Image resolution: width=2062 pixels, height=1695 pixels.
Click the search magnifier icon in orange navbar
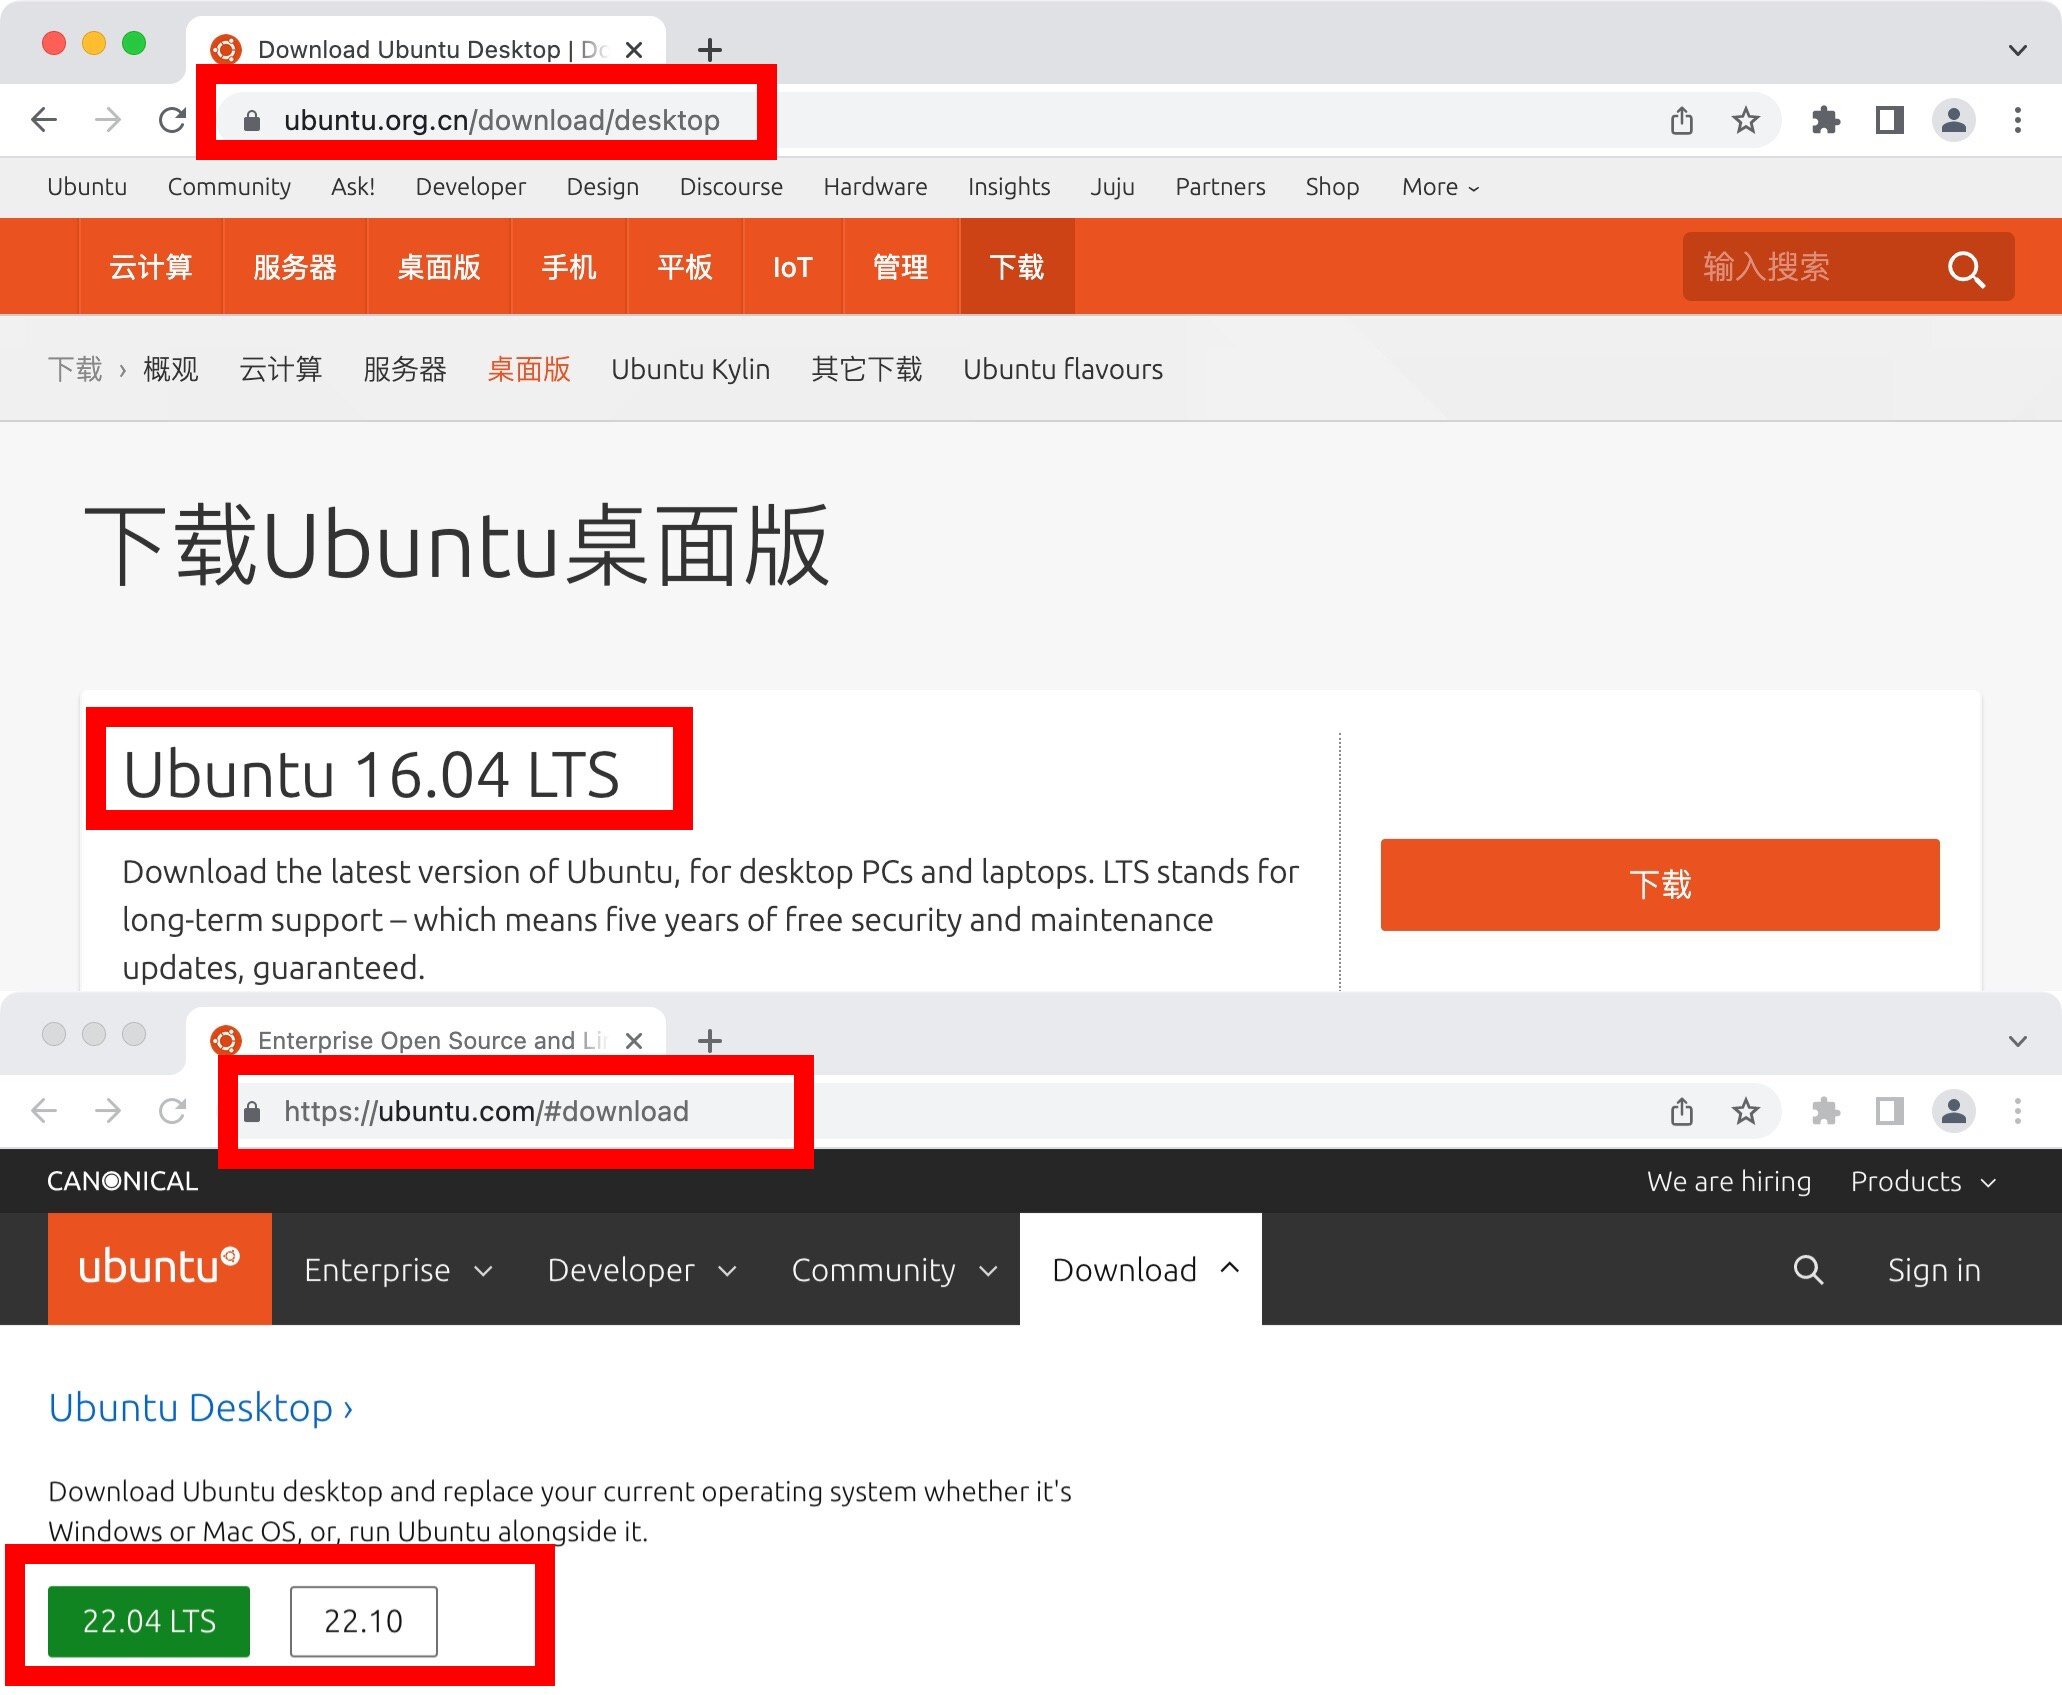(x=1965, y=267)
